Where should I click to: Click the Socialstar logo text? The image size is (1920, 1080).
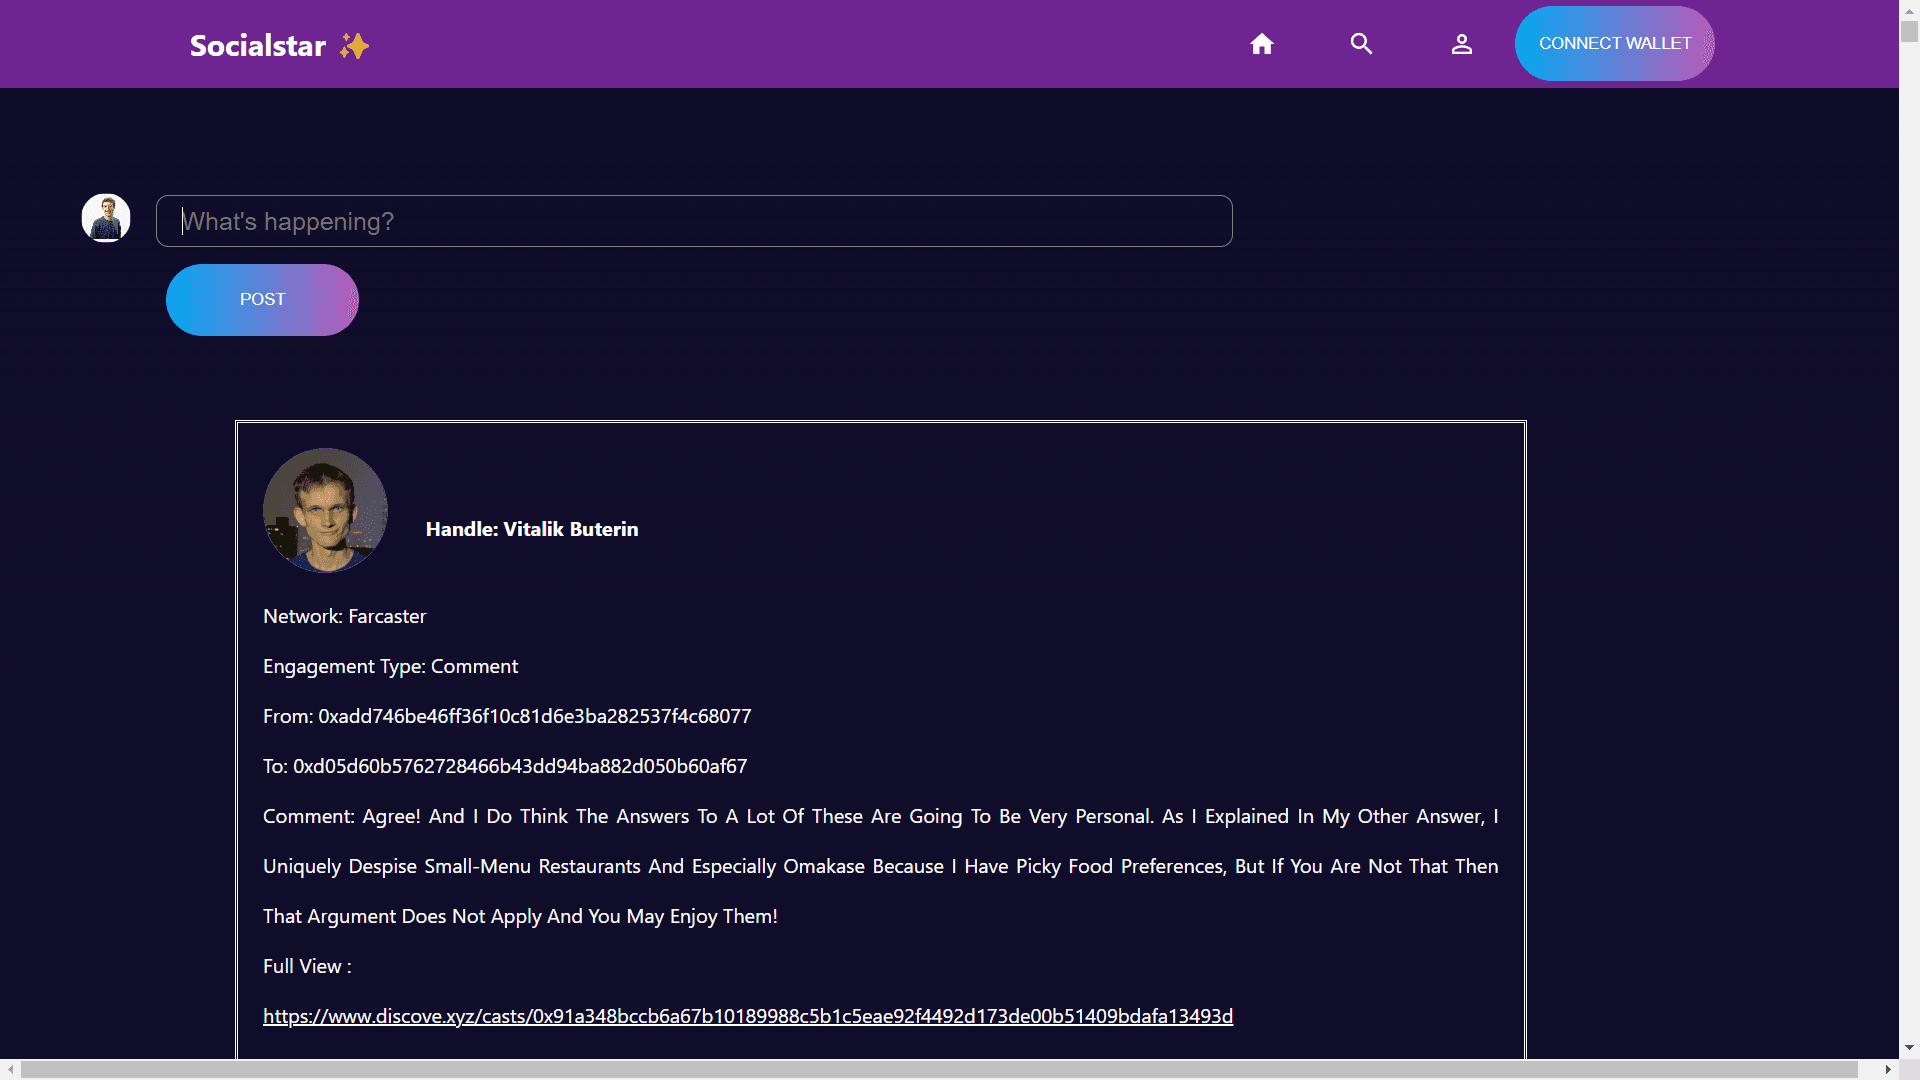pos(258,46)
